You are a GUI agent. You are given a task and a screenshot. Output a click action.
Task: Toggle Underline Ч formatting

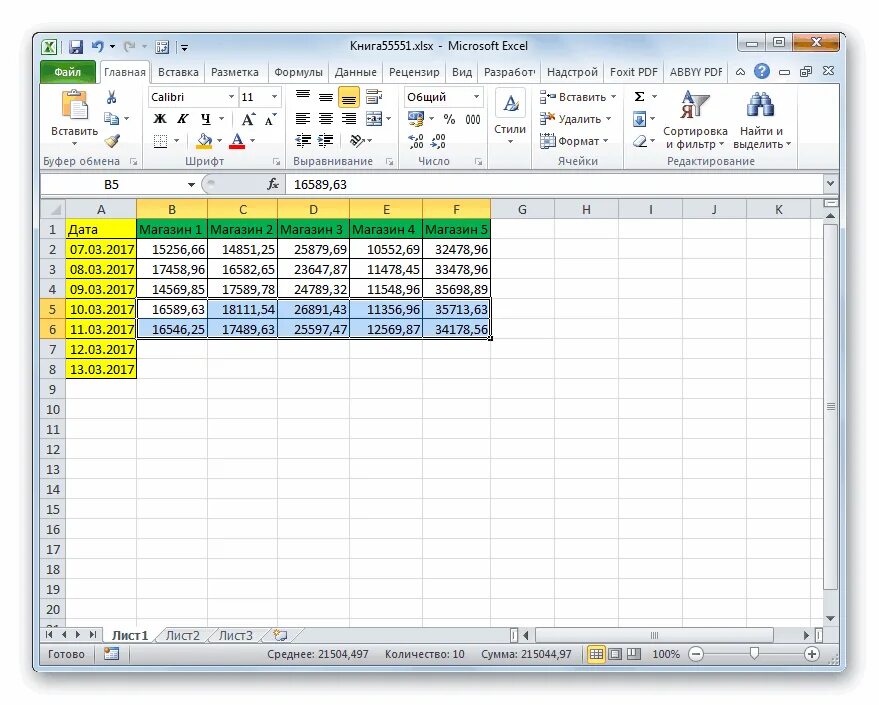click(x=206, y=119)
